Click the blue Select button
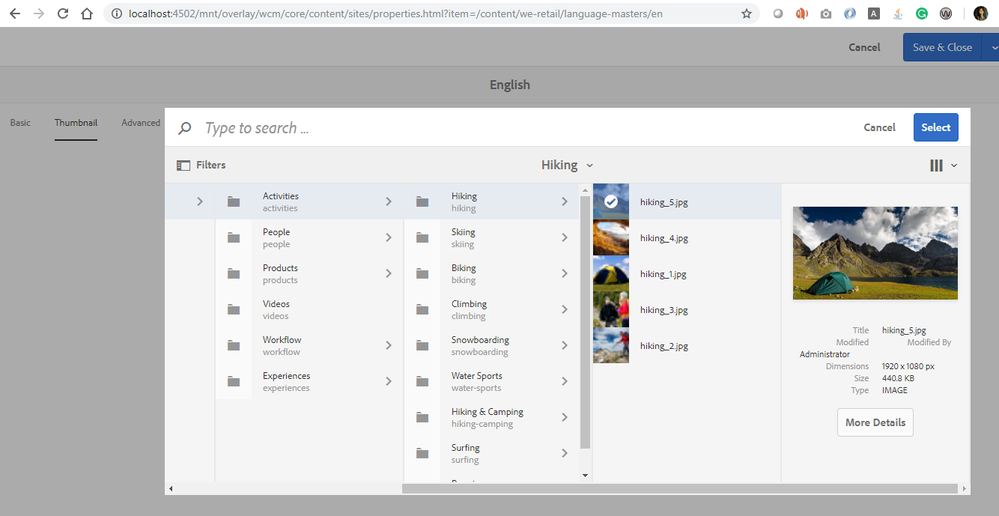999x516 pixels. tap(935, 127)
